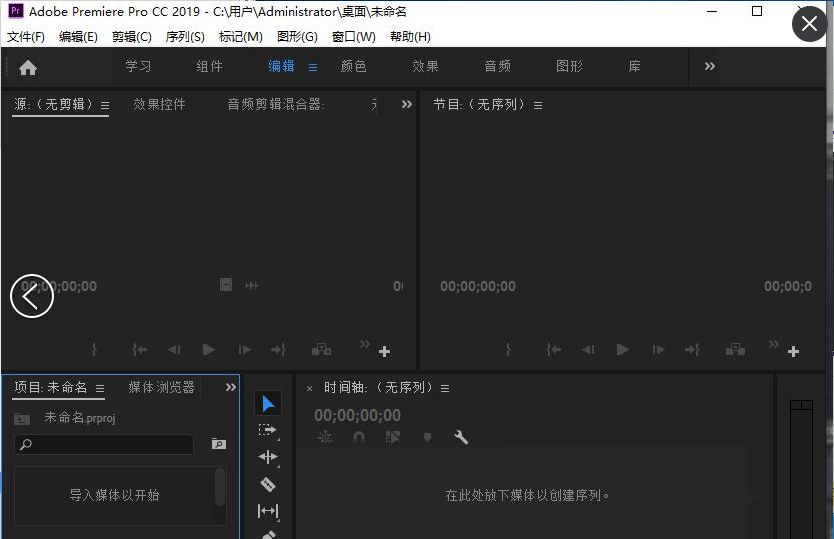Click the Project panel search field
This screenshot has width=834, height=539.
coord(104,444)
